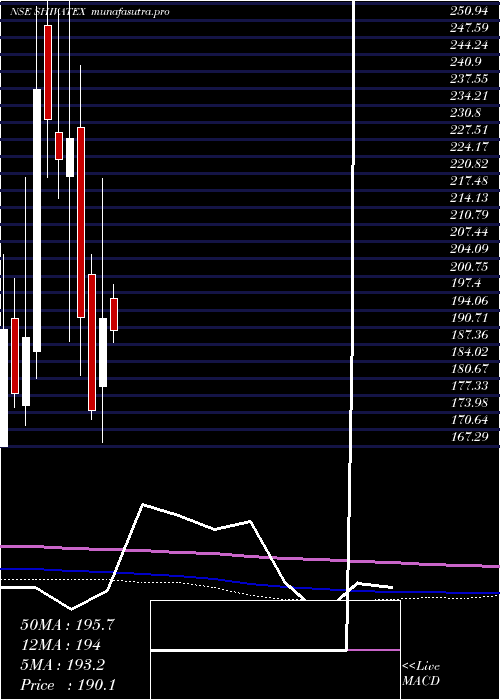The width and height of the screenshot is (500, 700).
Task: Click price label 224.17
Action: click(x=469, y=146)
